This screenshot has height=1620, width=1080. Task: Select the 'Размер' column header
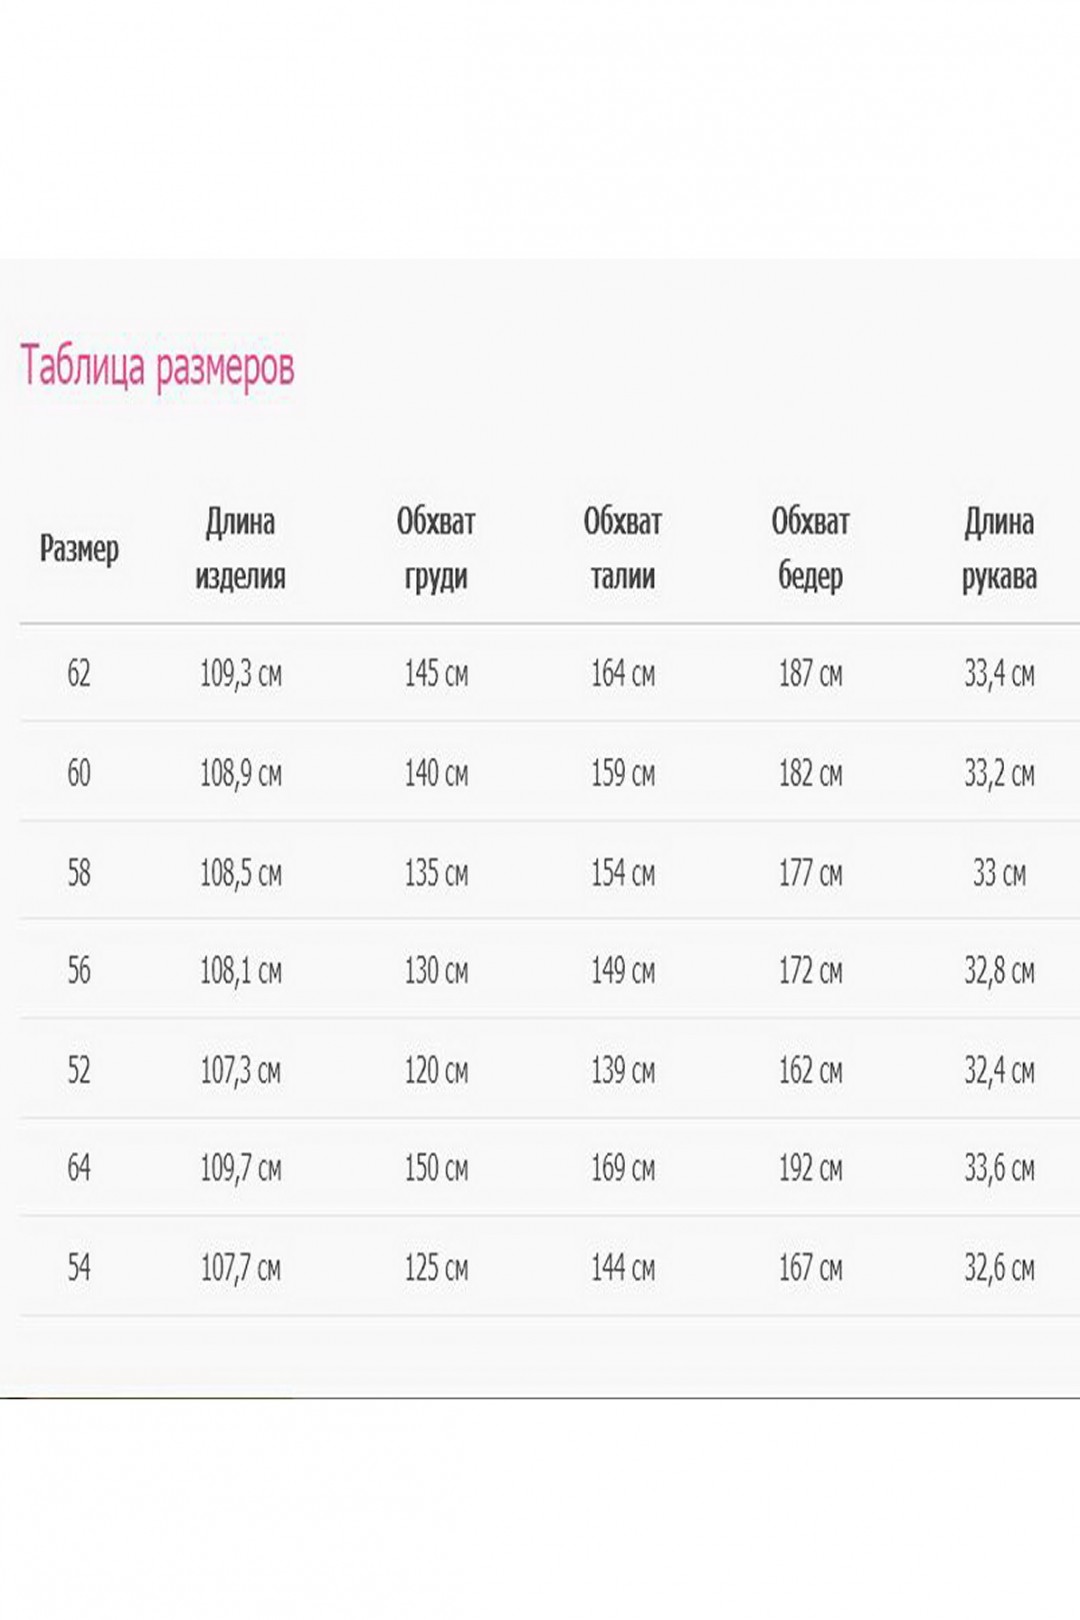point(79,549)
